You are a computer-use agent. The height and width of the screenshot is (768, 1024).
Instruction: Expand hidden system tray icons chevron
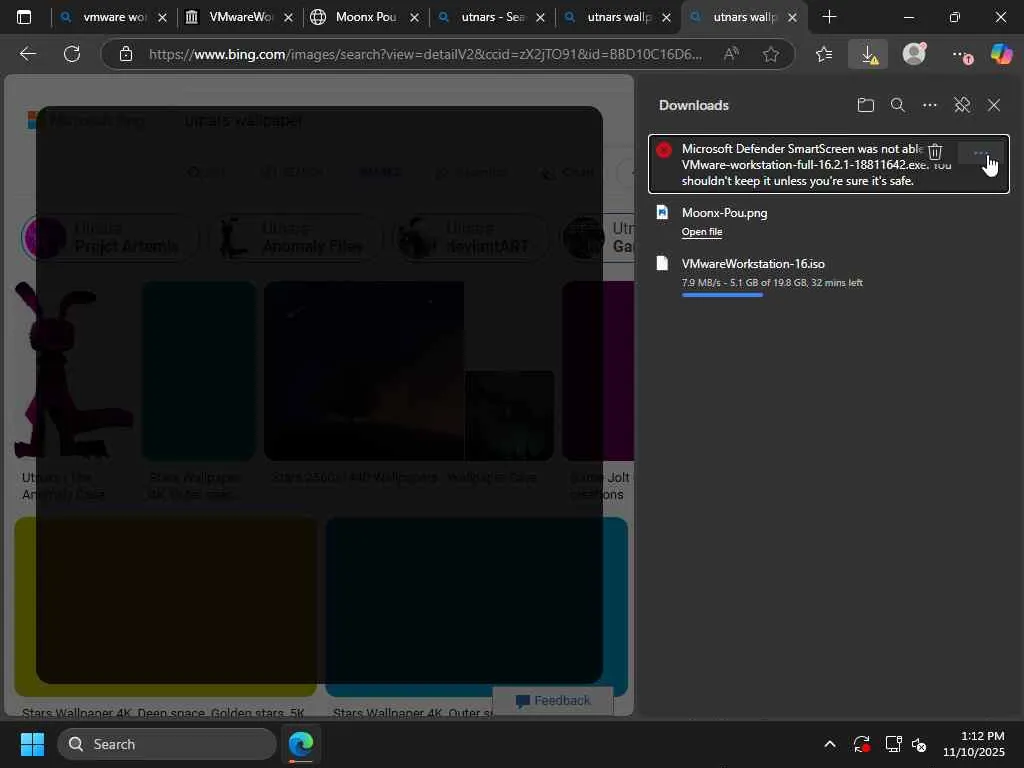(x=829, y=744)
